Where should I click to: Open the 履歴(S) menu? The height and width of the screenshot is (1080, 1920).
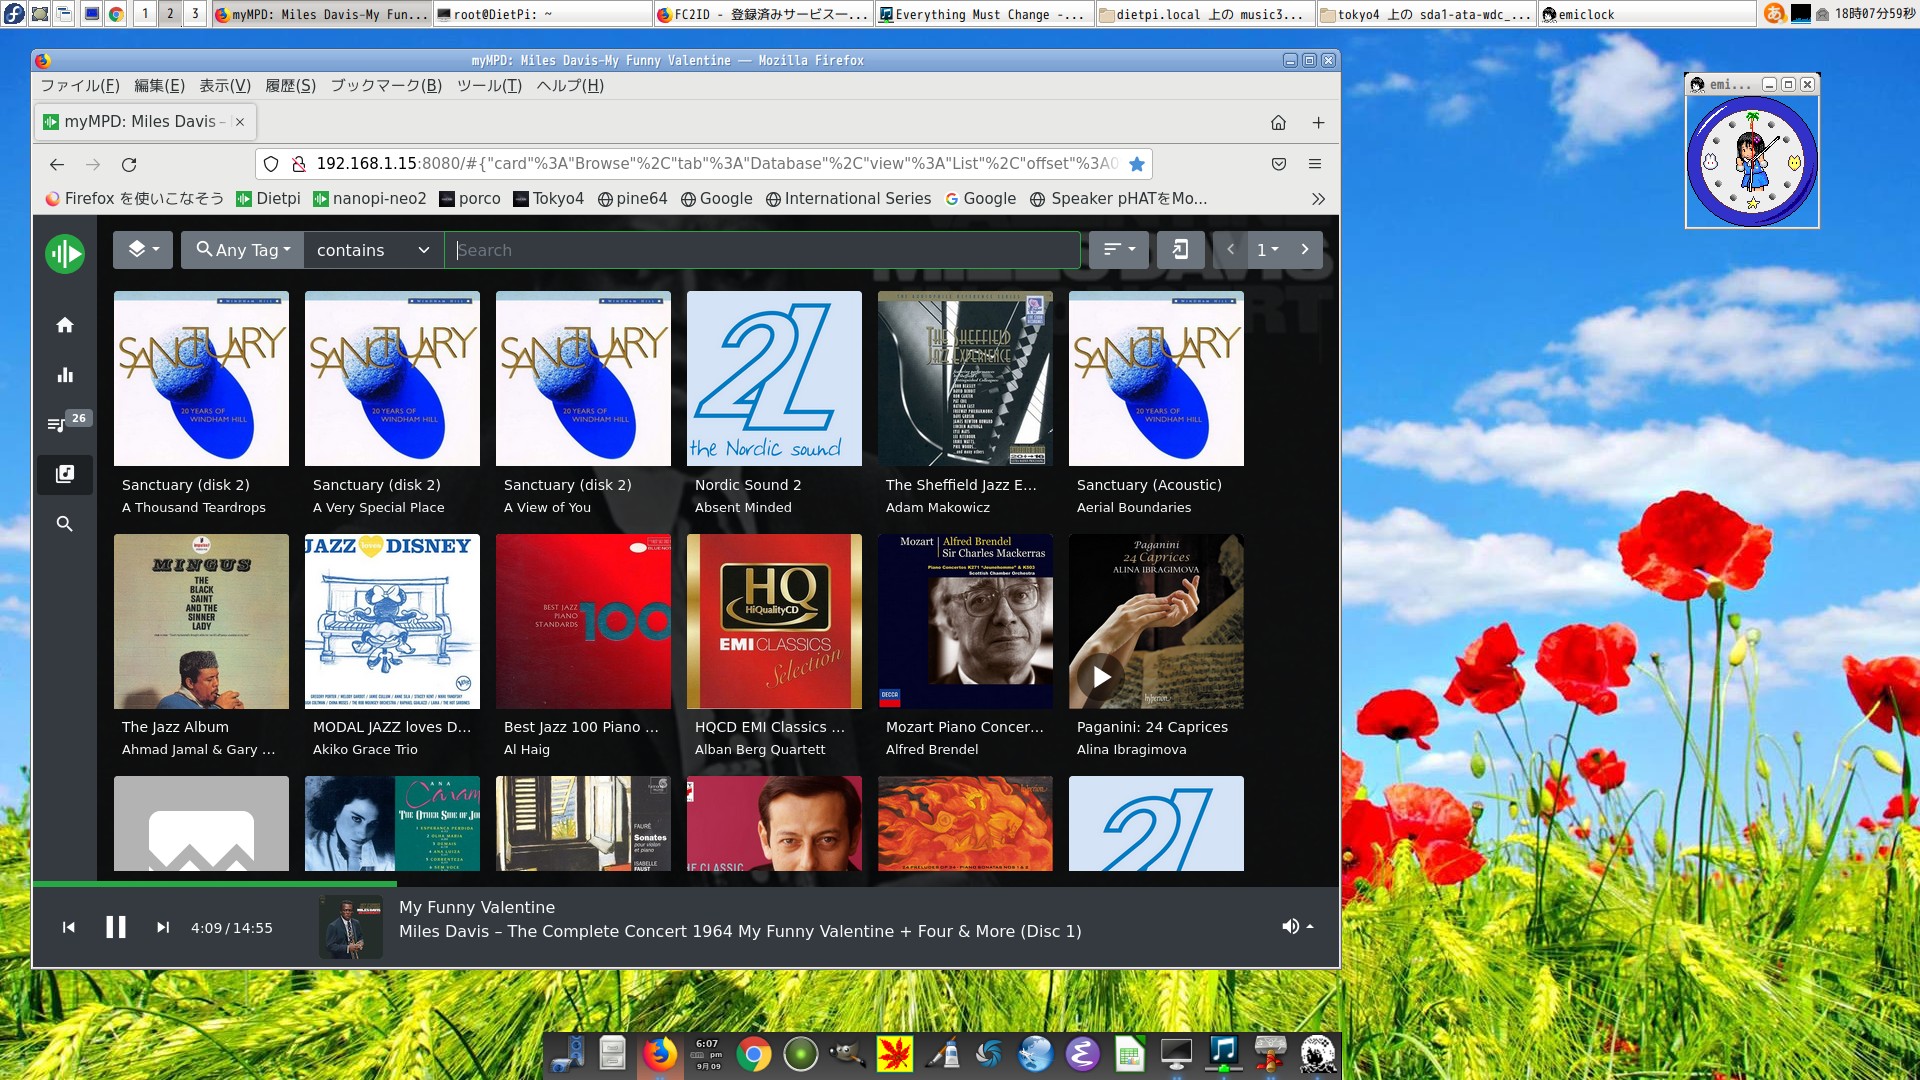(x=290, y=86)
